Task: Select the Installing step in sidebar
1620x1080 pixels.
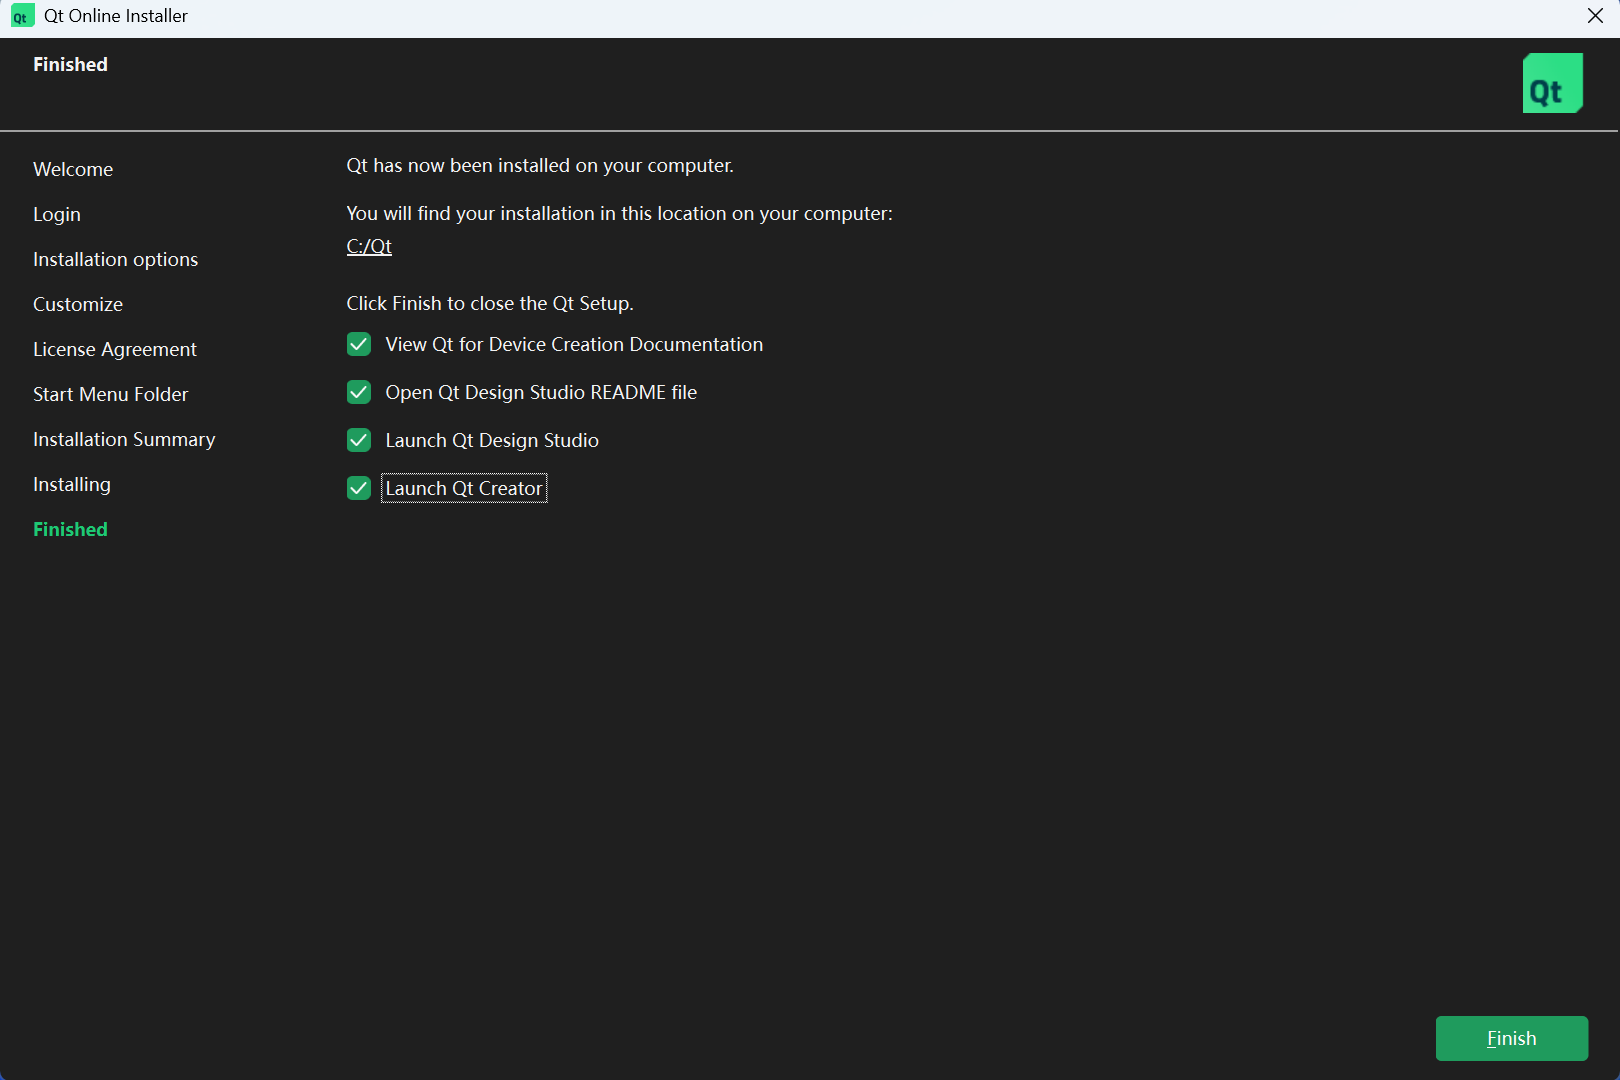Action: click(72, 484)
